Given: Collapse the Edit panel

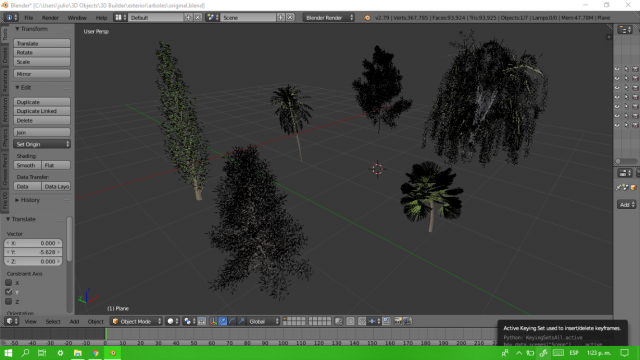Looking at the screenshot, I should (x=18, y=87).
